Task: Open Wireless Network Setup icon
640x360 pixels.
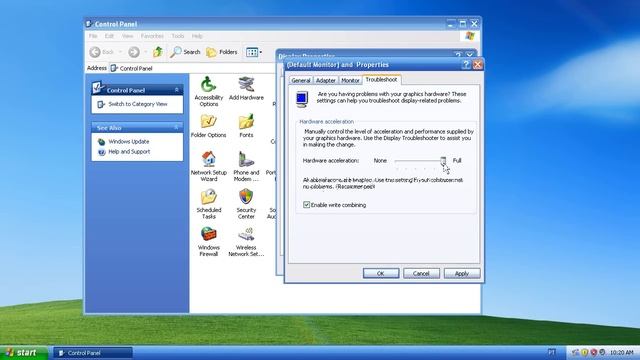Action: coord(246,242)
